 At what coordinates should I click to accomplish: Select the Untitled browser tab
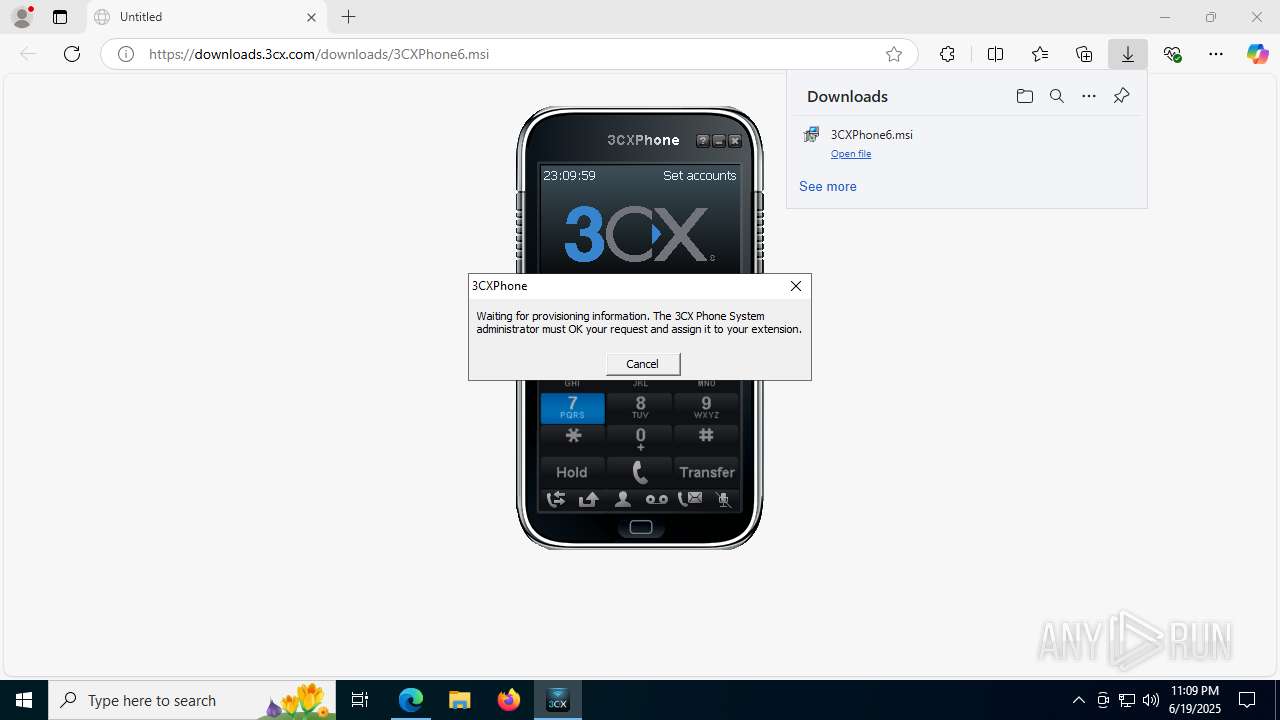coord(207,17)
